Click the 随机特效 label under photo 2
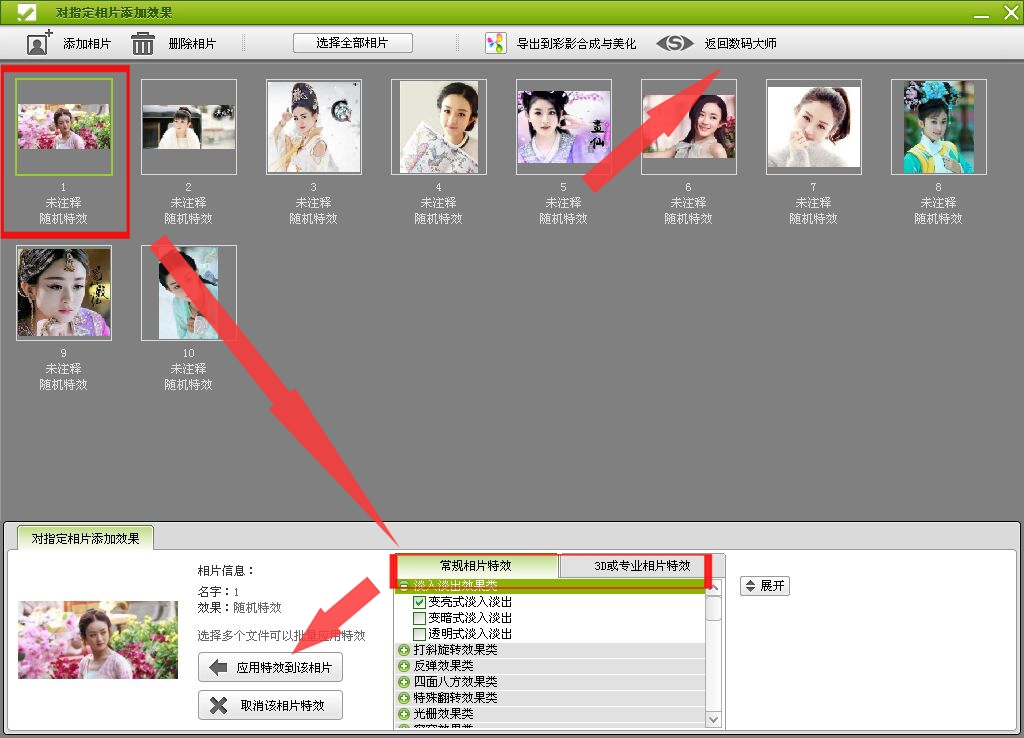1024x738 pixels. tap(188, 219)
